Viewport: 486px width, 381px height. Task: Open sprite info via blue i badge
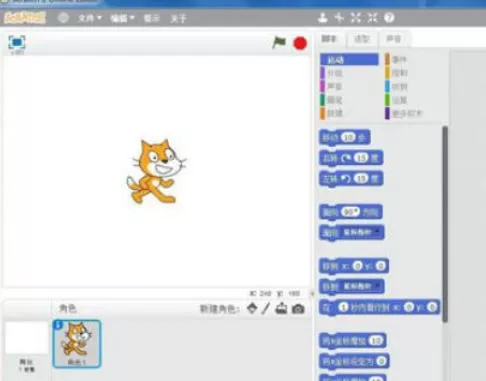click(x=58, y=325)
